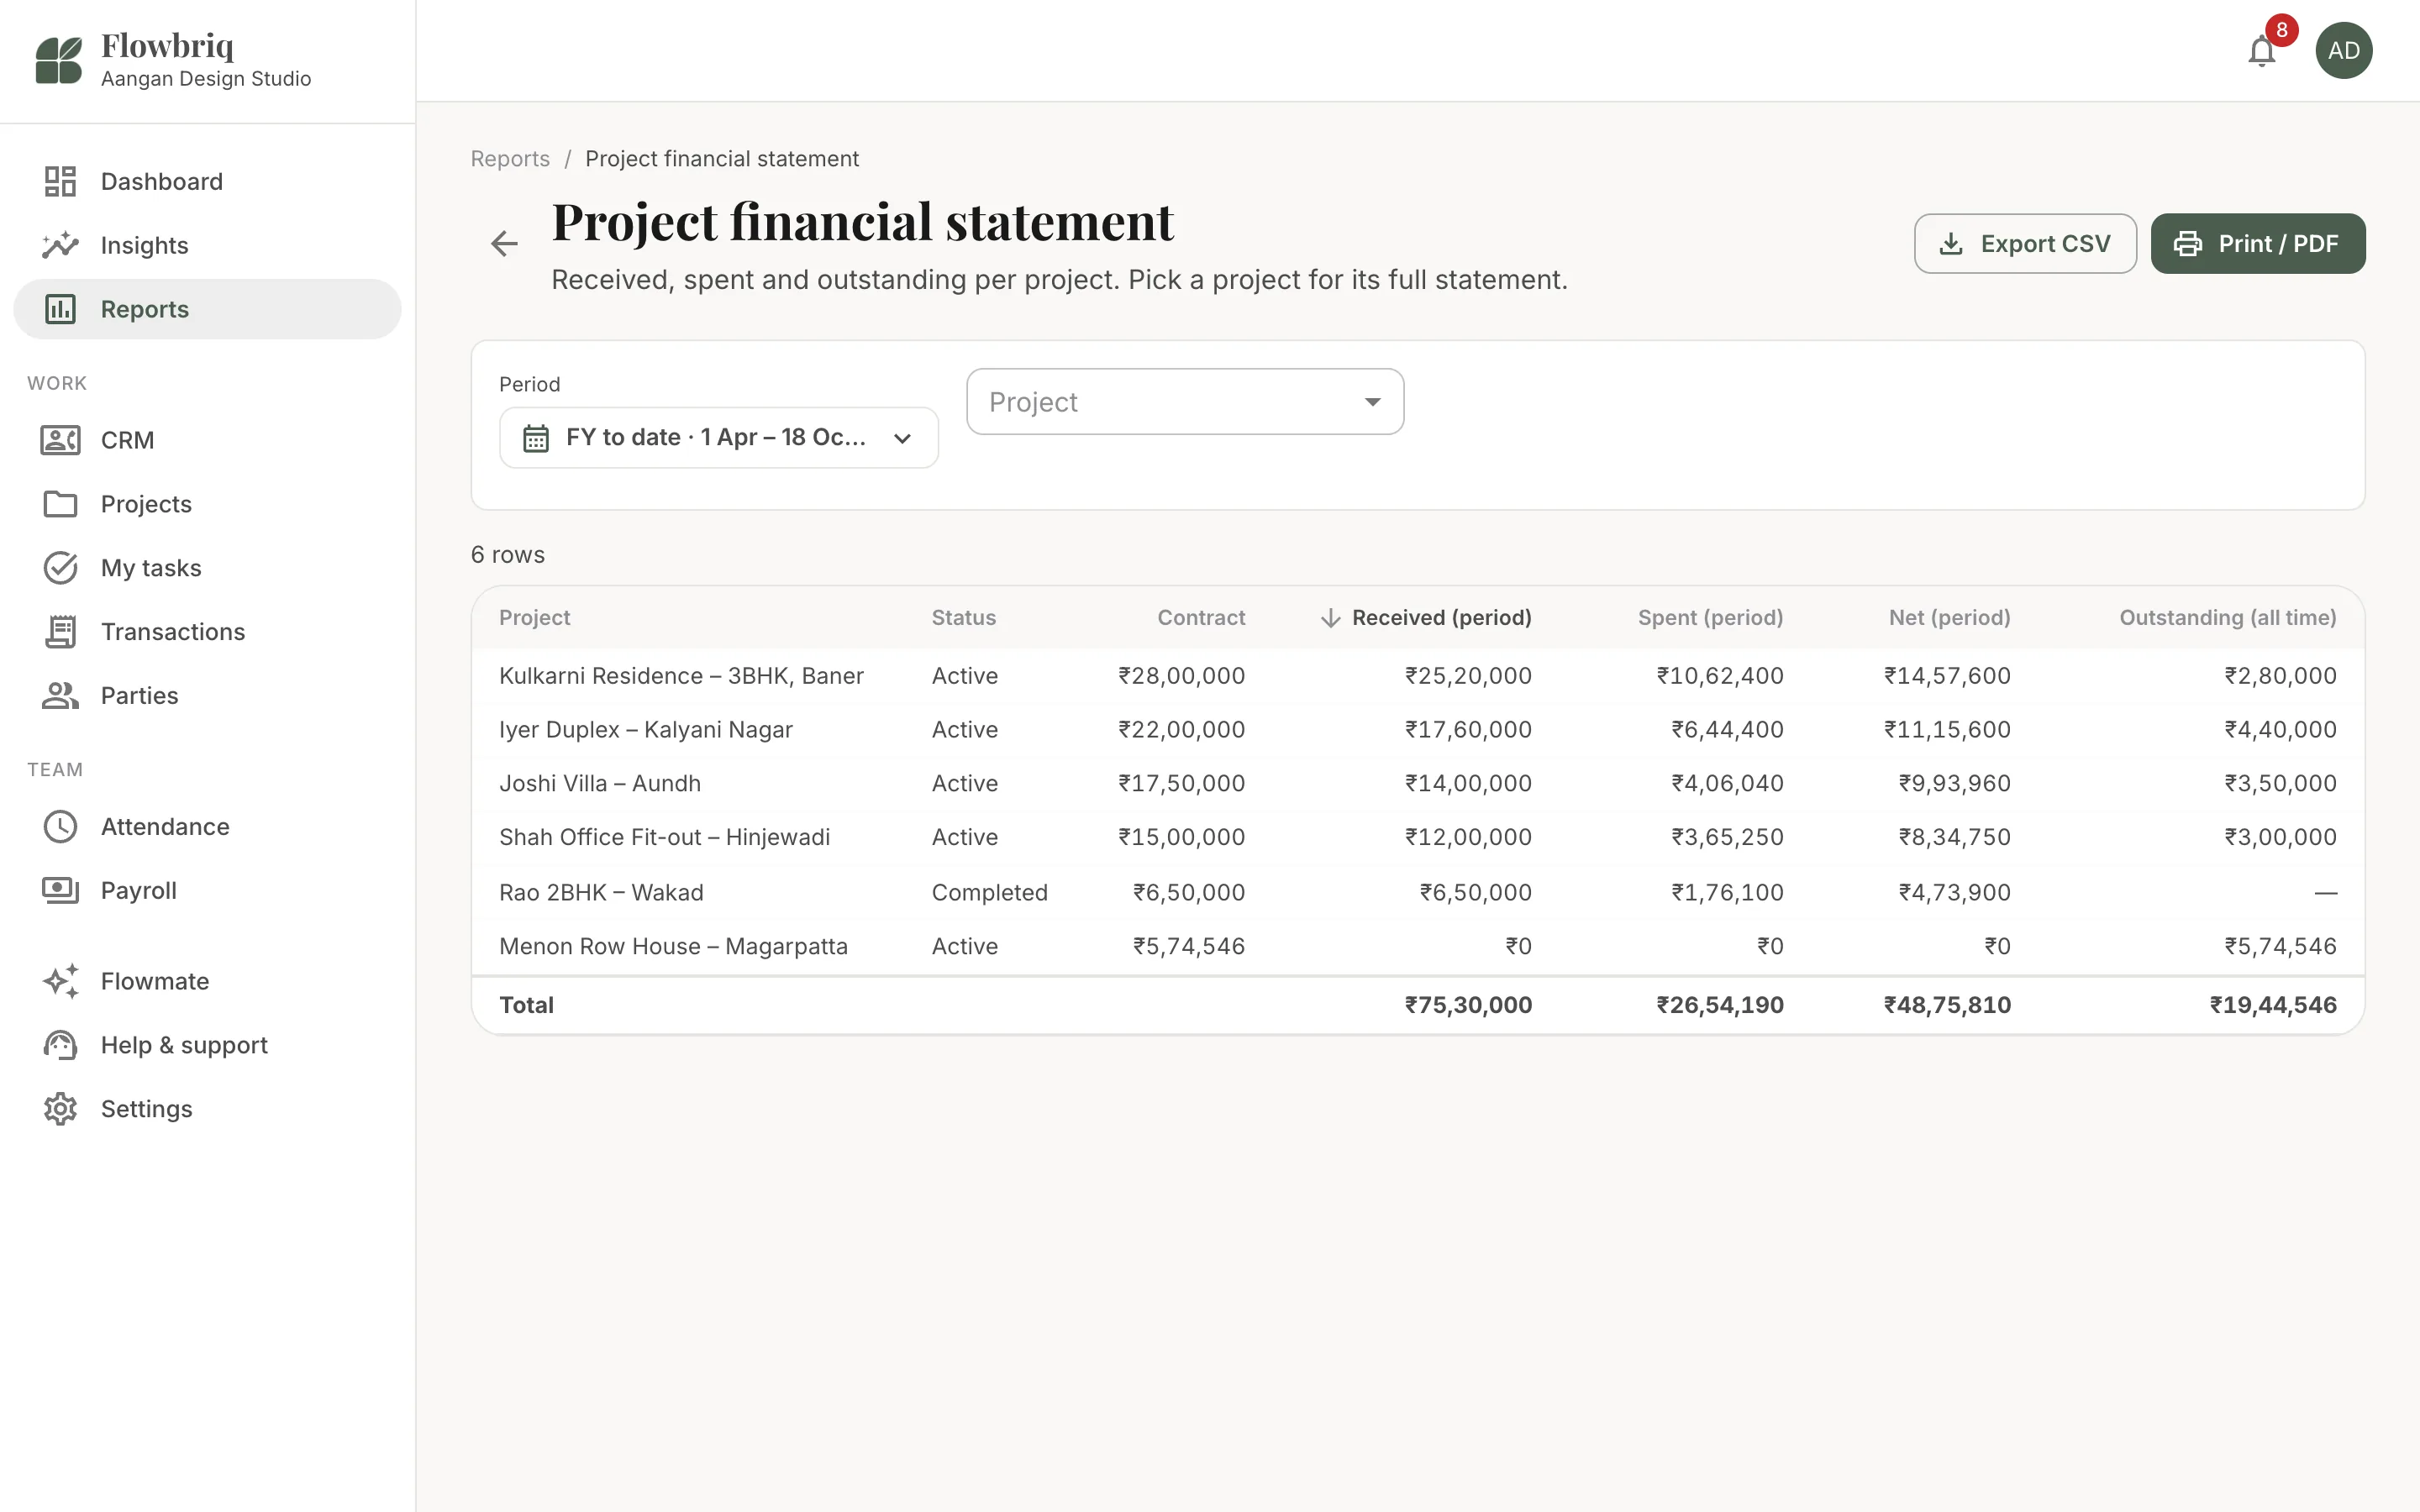Image resolution: width=2420 pixels, height=1512 pixels.
Task: Click the Aangan Design Studio name
Action: tap(206, 79)
